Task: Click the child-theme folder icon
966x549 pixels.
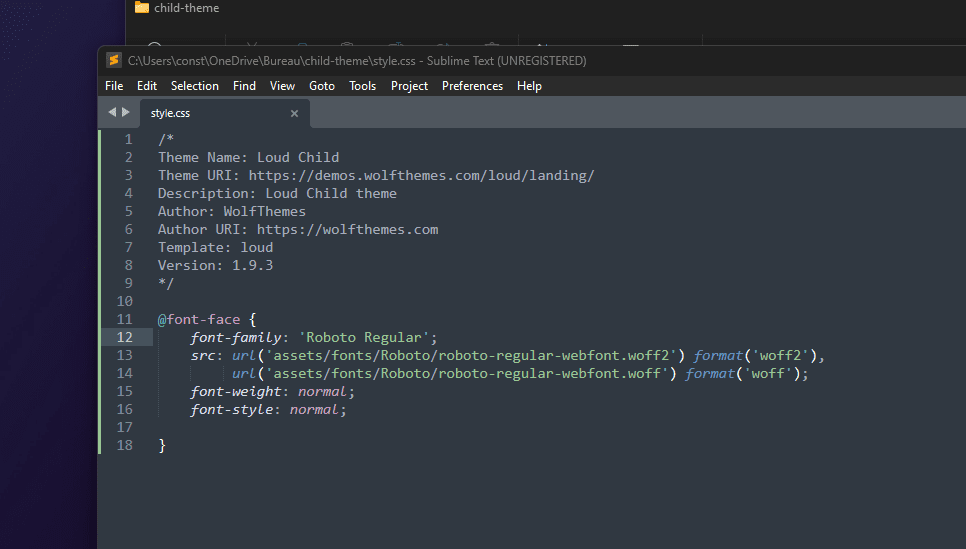Action: [x=142, y=7]
